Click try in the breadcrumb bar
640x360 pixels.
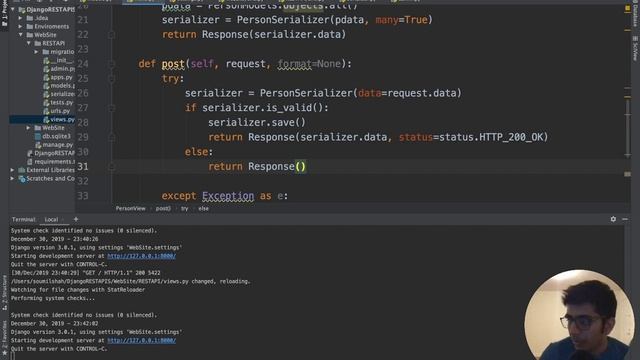184,209
